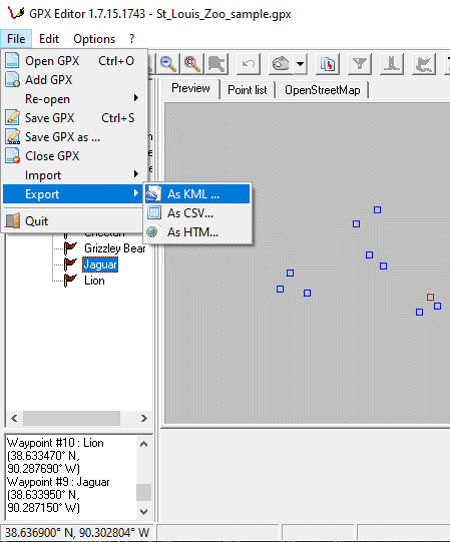450x542 pixels.
Task: Click the 'Waypoint #10 : Lion' text
Action: pyautogui.click(x=55, y=443)
